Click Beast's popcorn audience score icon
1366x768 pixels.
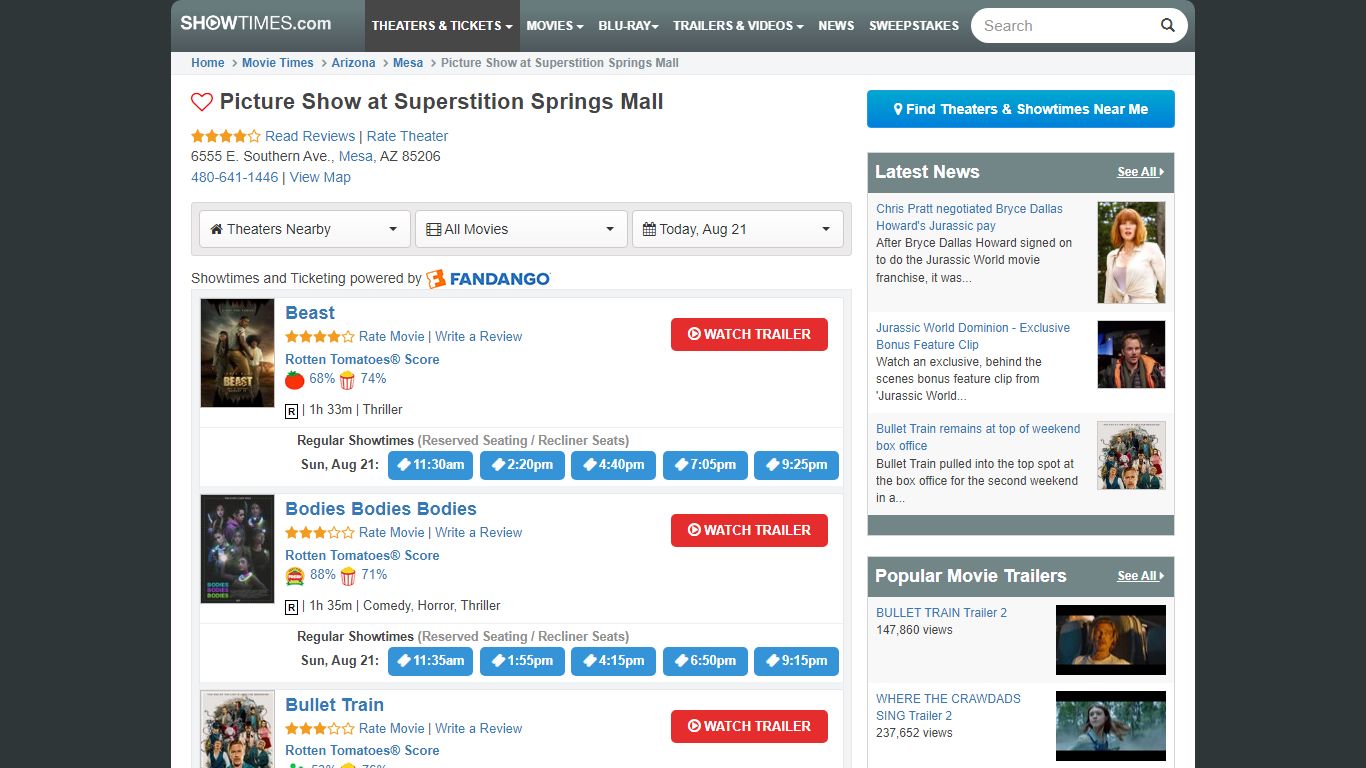[347, 380]
